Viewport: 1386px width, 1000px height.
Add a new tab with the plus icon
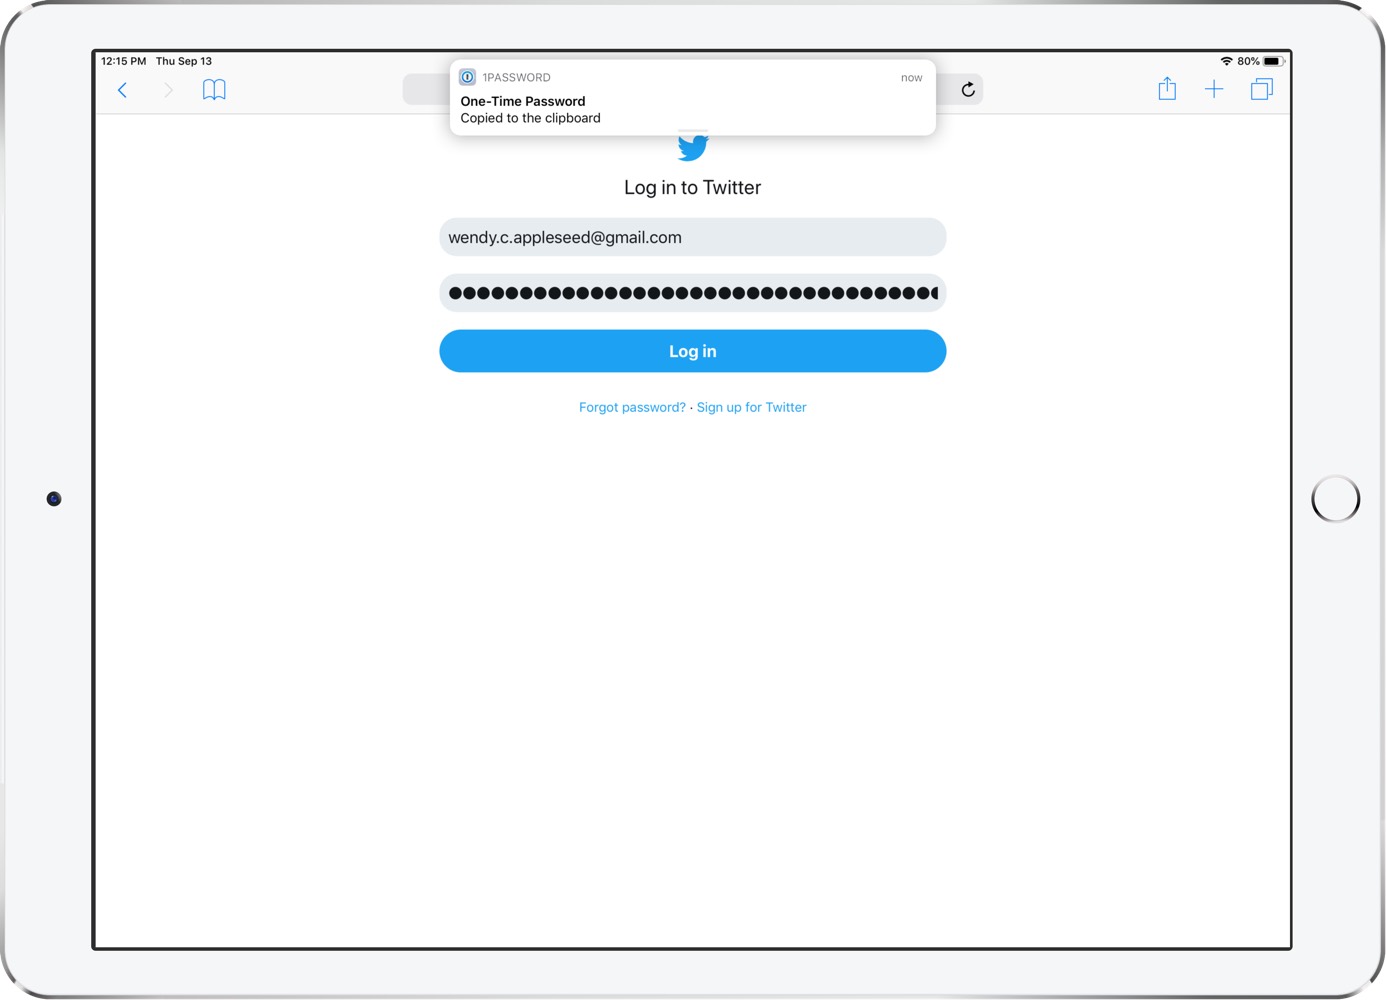(1214, 89)
